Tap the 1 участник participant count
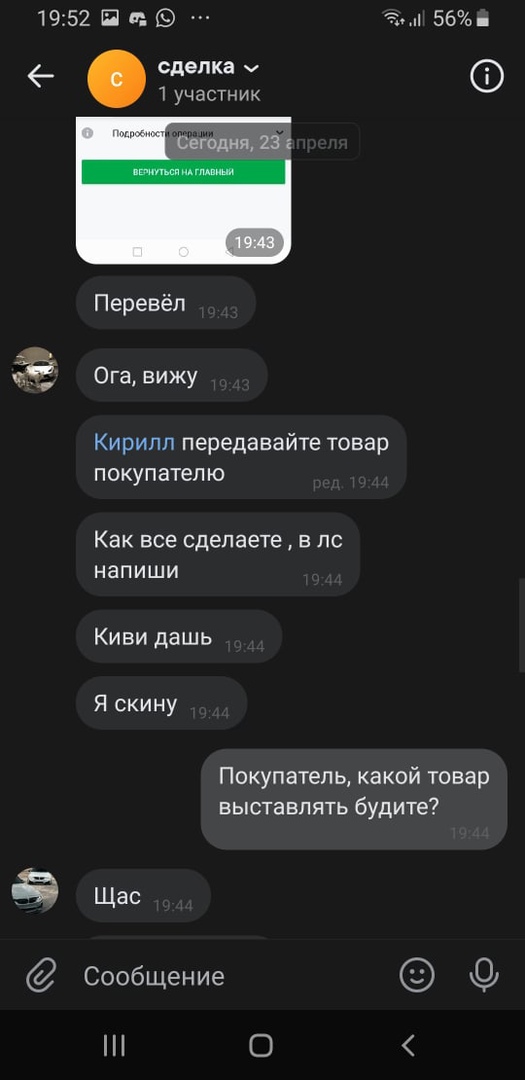The height and width of the screenshot is (1080, 525). [209, 94]
